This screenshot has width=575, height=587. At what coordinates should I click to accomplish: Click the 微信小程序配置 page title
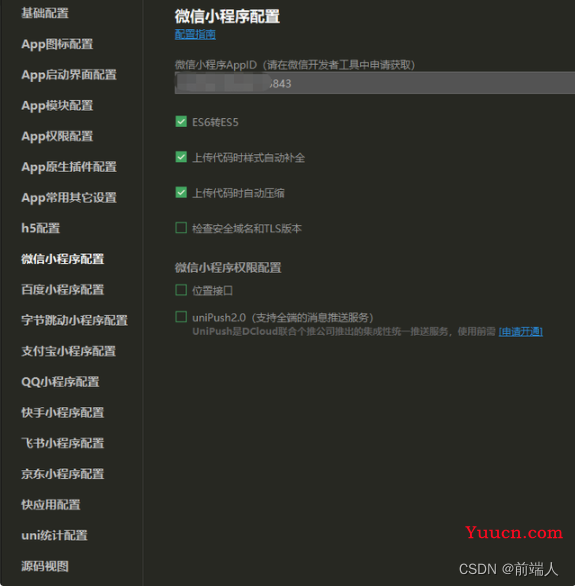pos(227,16)
